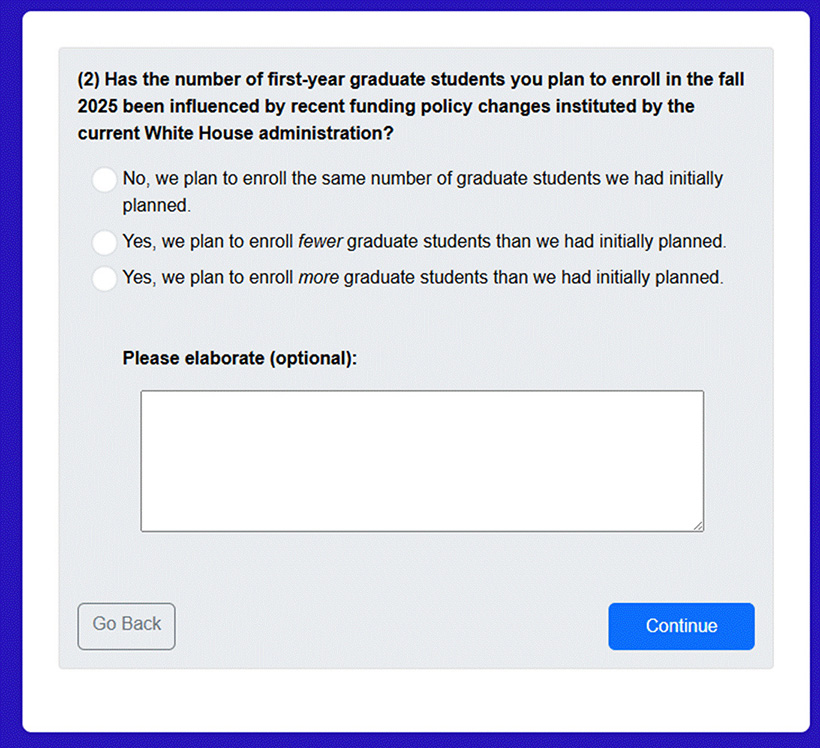
Task: Pick the 'enroll more graduate students' radio button
Action: tap(104, 279)
